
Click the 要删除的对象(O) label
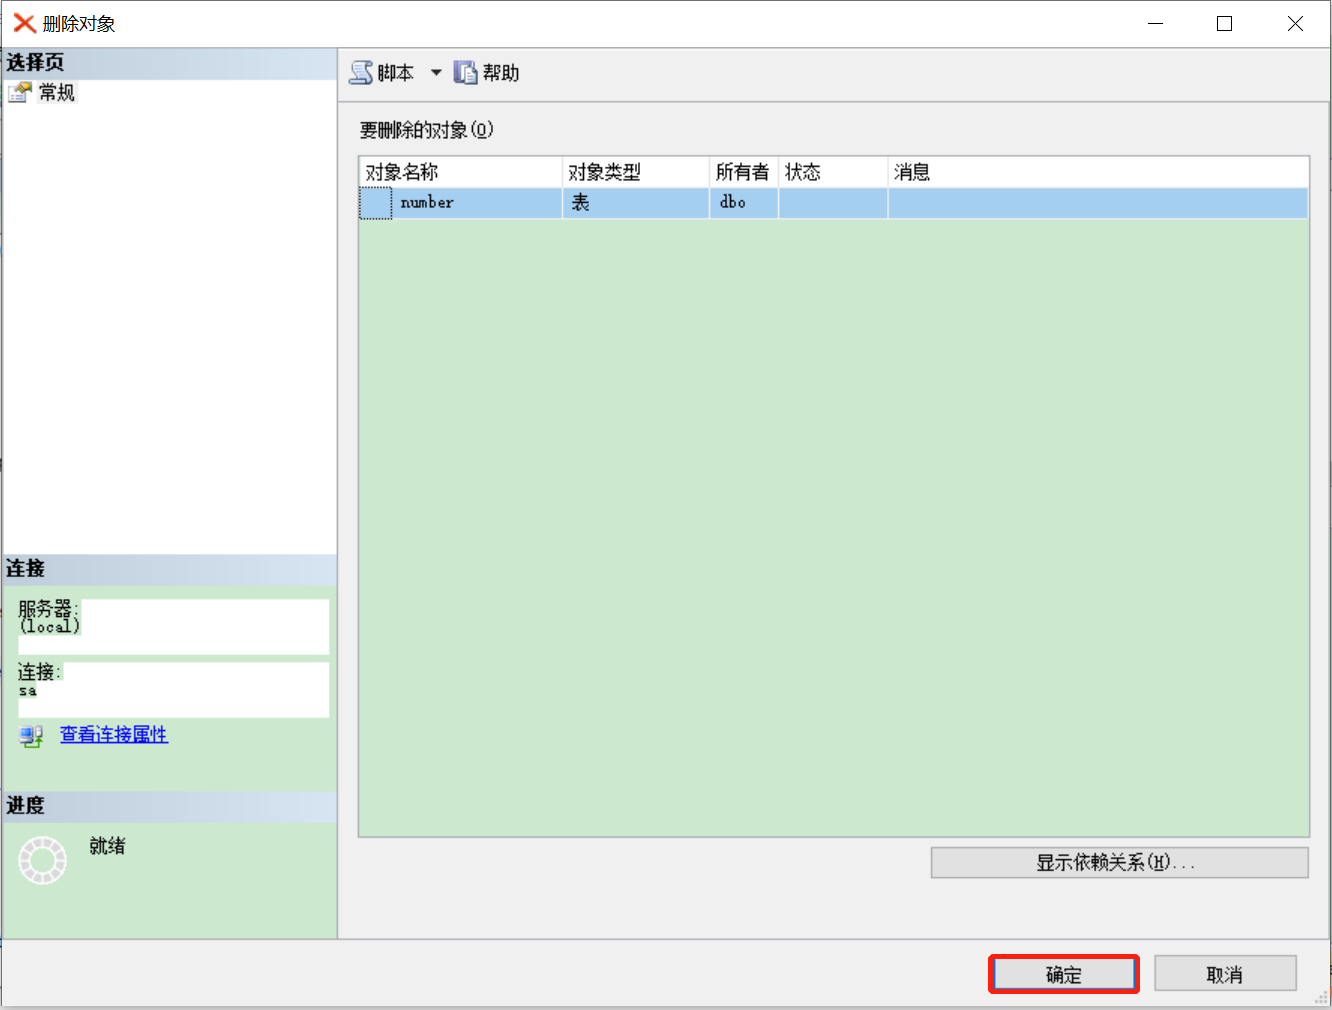(x=427, y=130)
